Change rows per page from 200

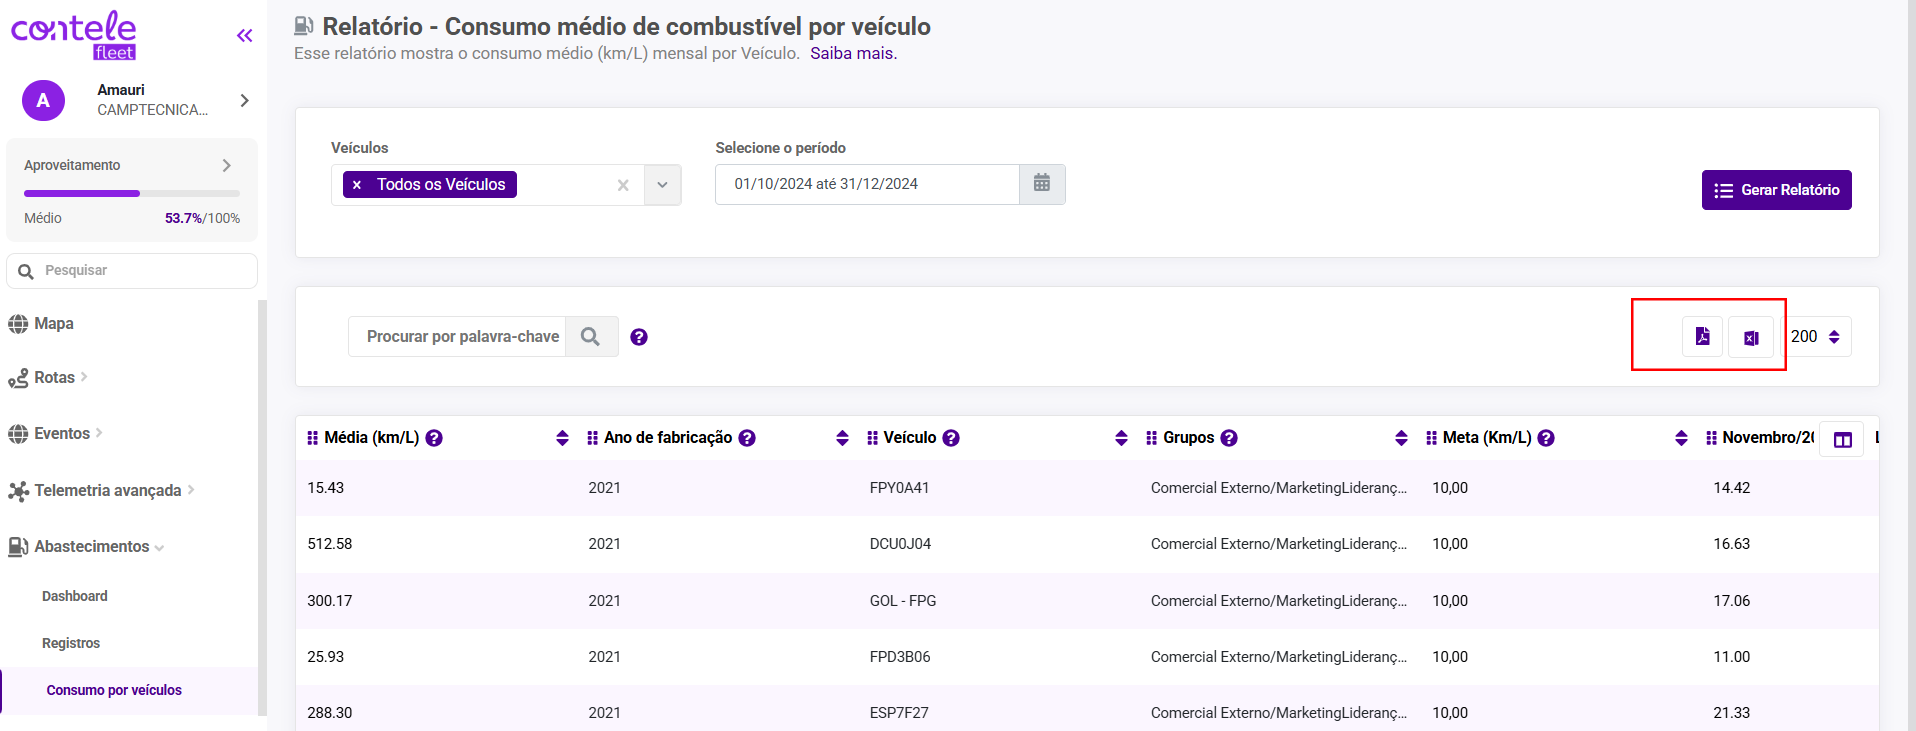click(1818, 337)
